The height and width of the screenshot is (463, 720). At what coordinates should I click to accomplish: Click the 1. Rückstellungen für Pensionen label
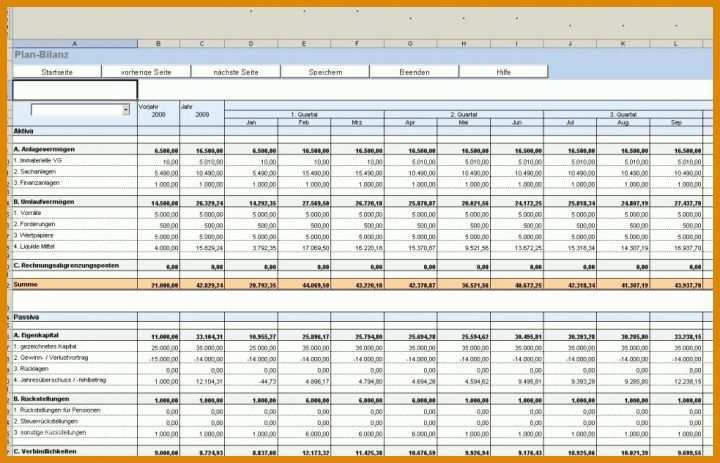tap(57, 410)
